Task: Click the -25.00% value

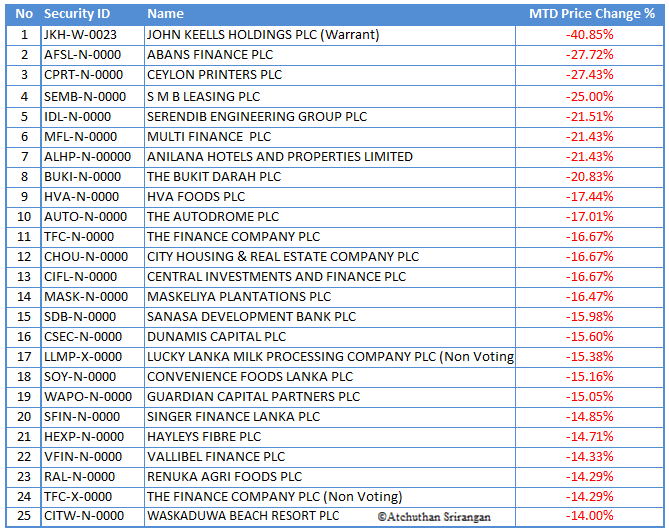Action: (x=590, y=96)
